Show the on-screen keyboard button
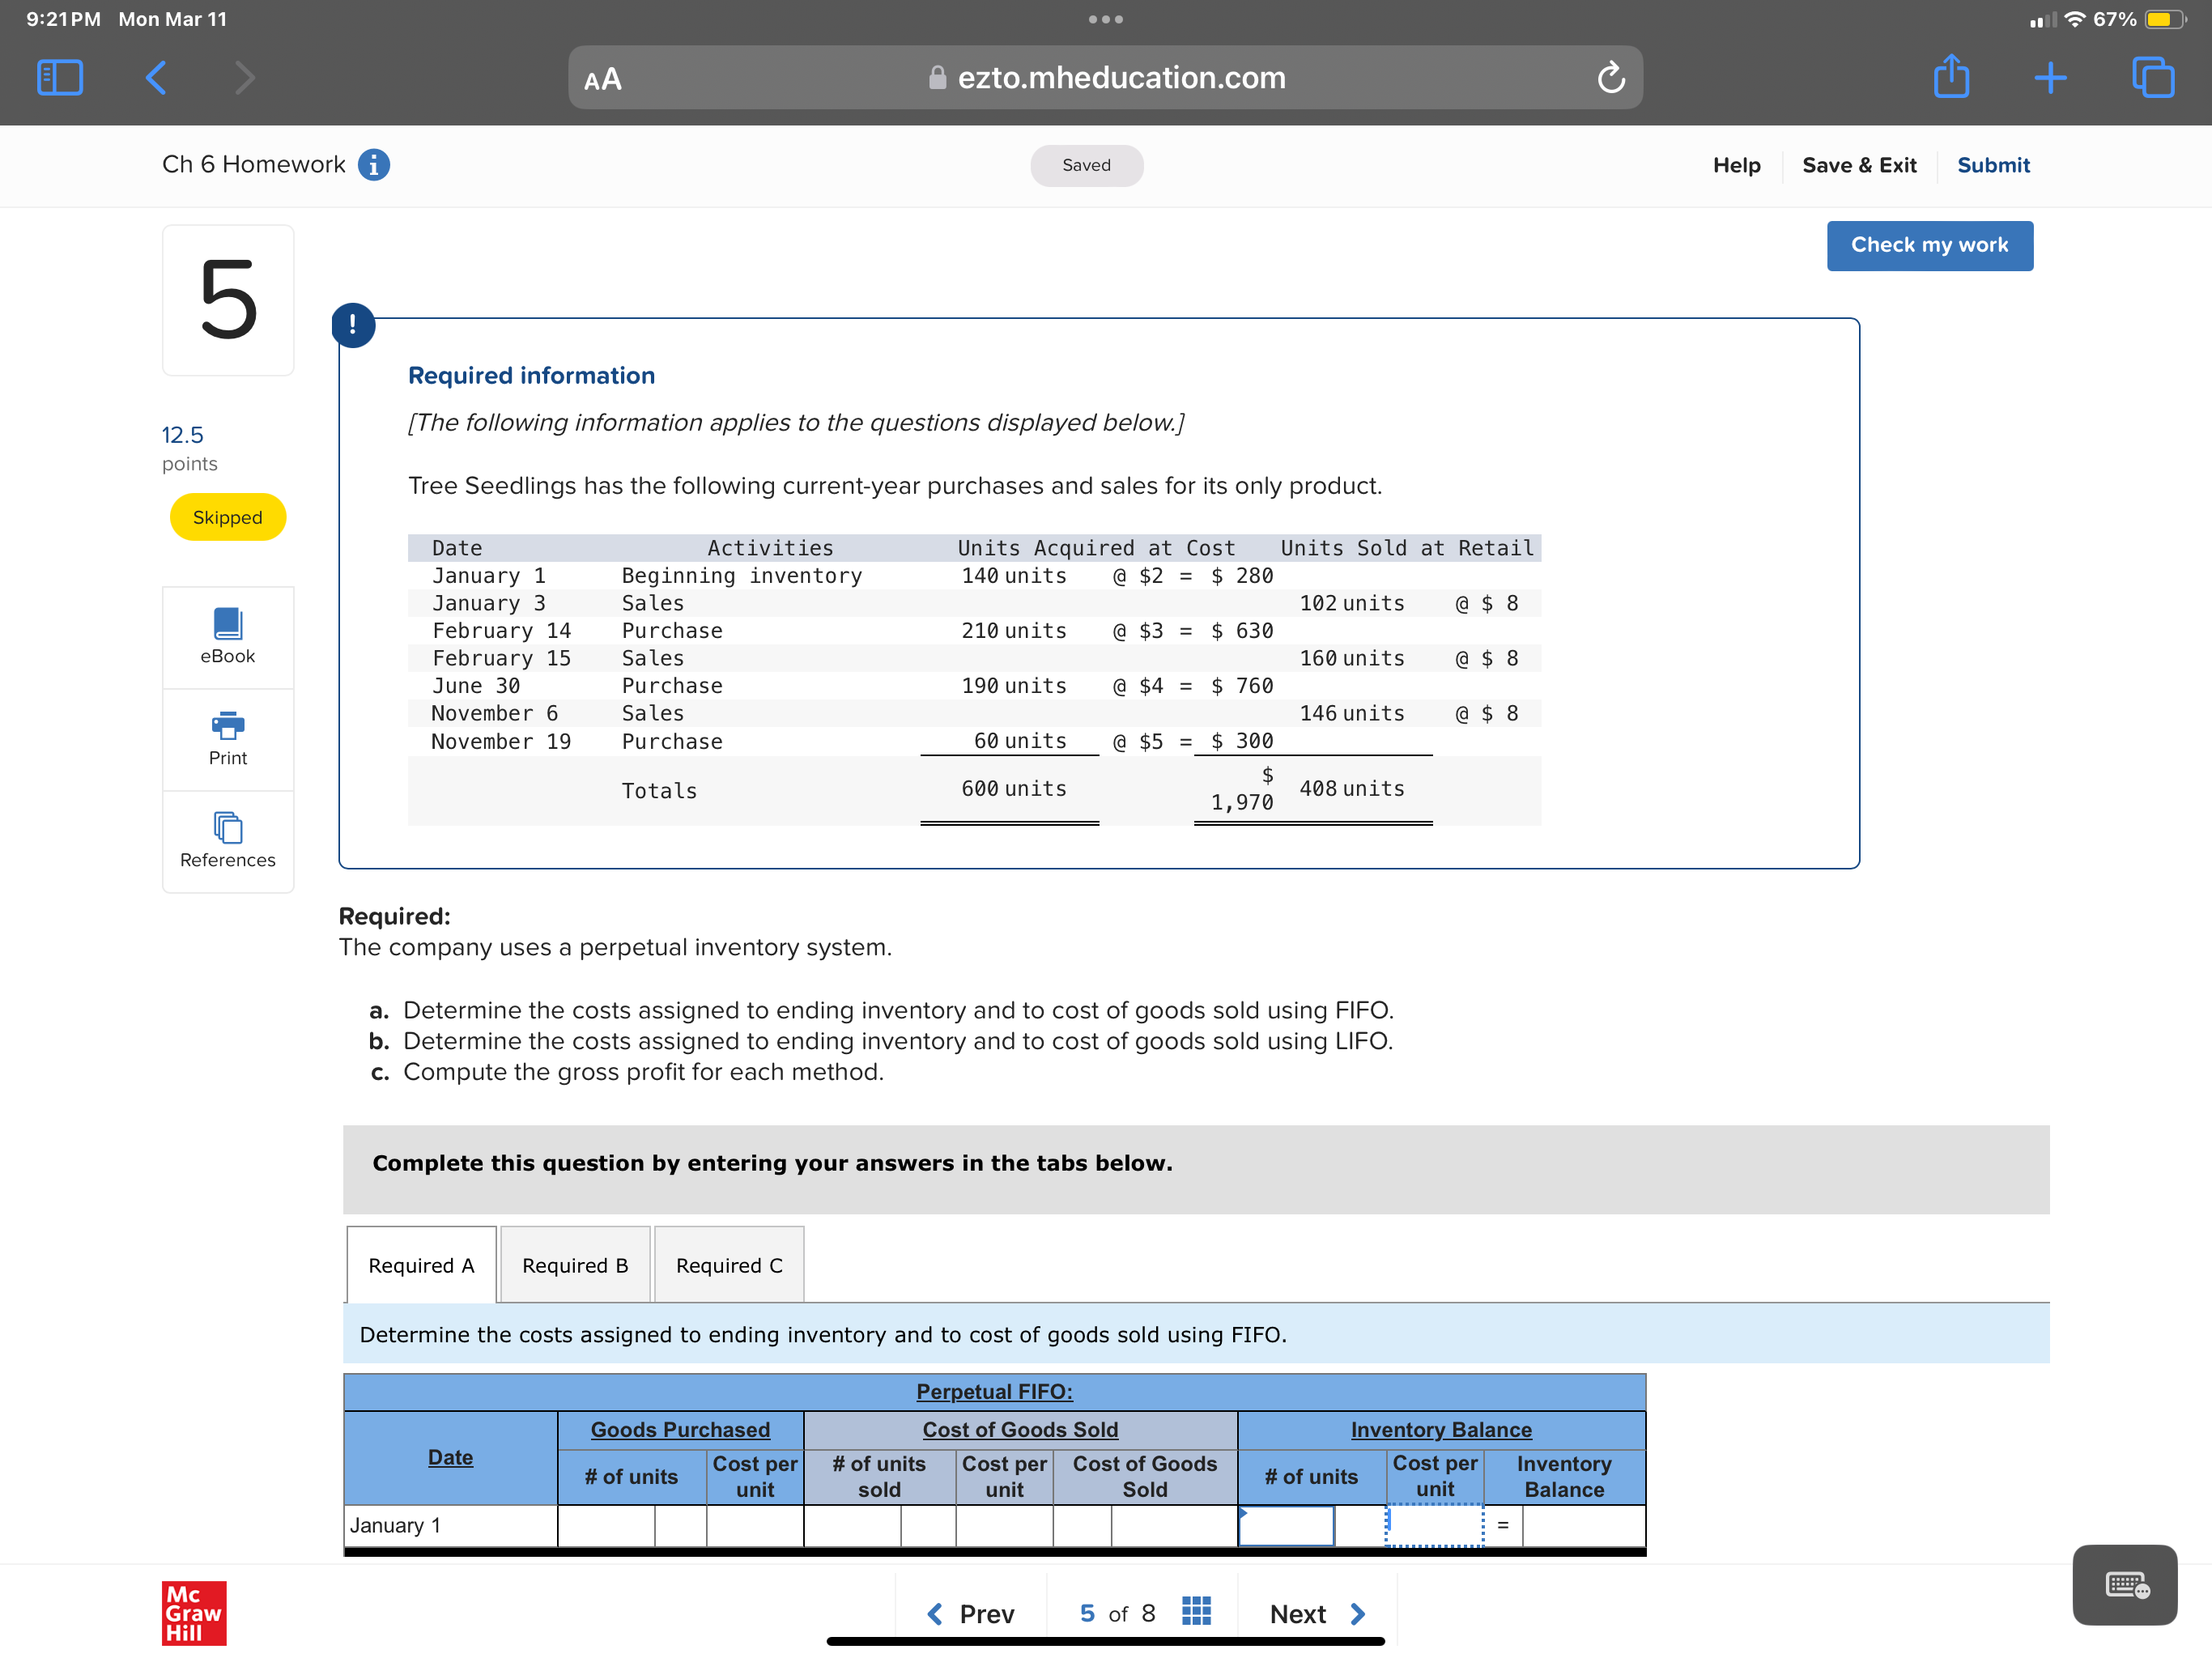The width and height of the screenshot is (2212, 1658). point(2124,1585)
